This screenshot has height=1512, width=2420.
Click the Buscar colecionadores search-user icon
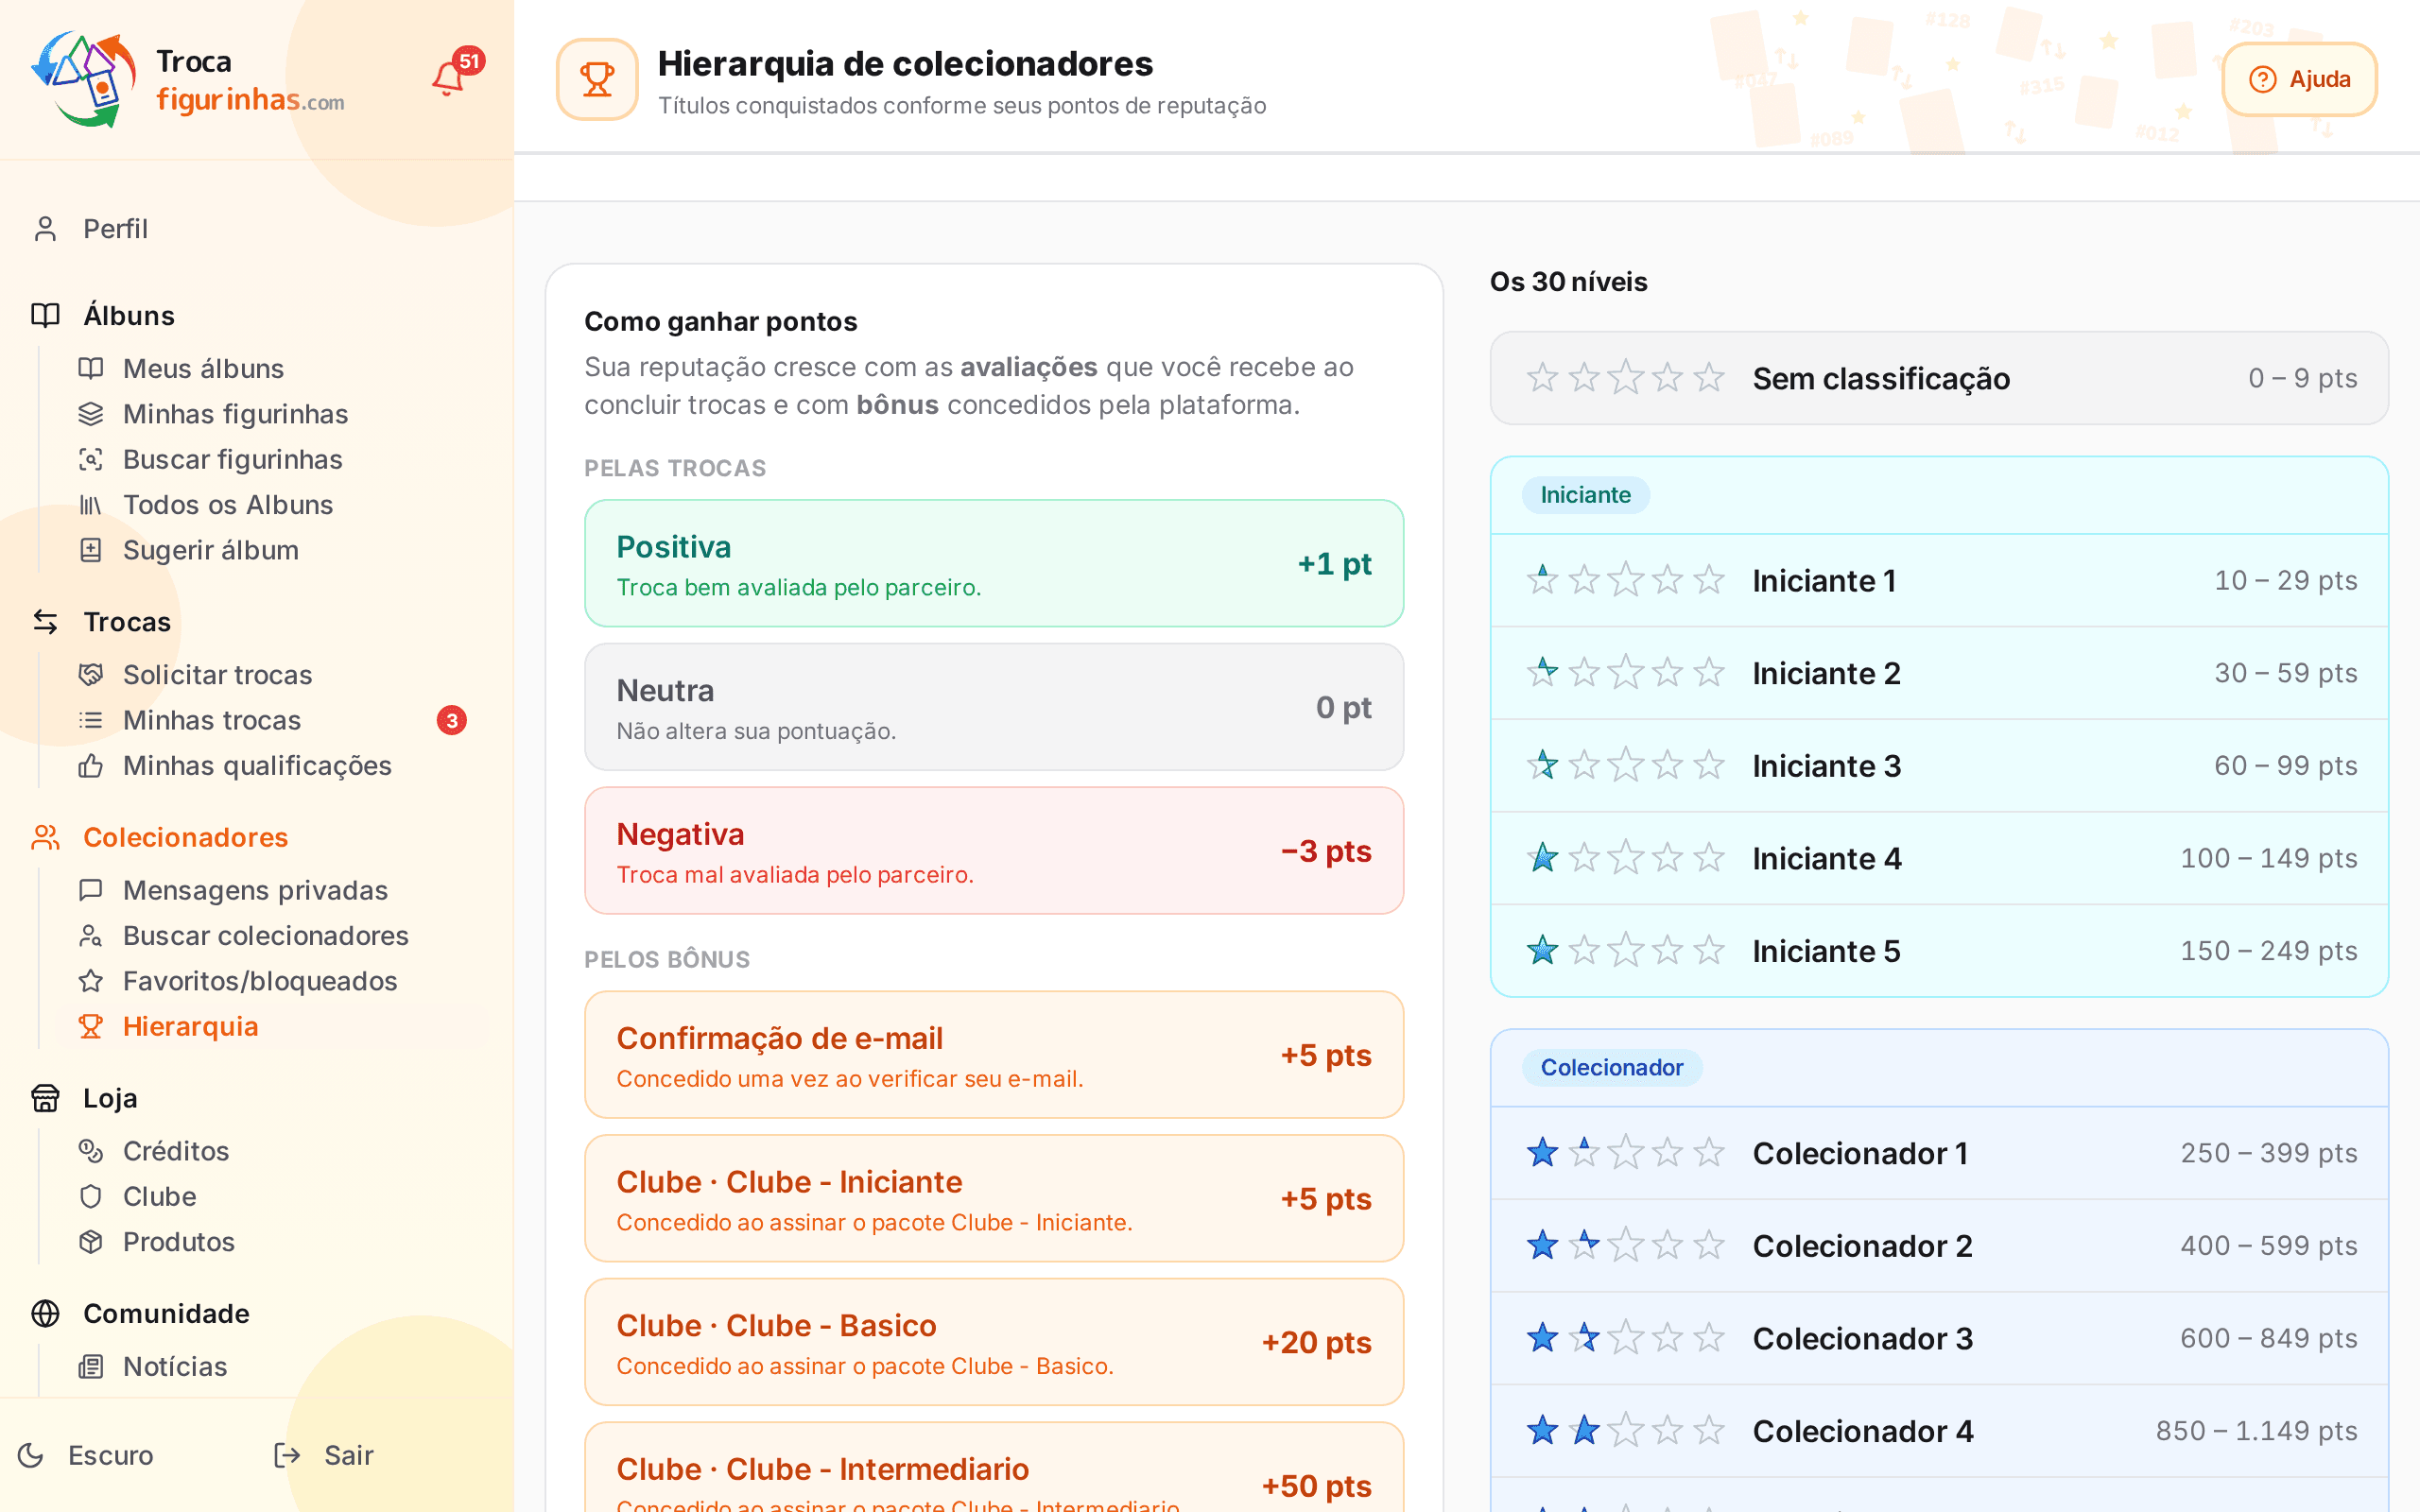[91, 936]
